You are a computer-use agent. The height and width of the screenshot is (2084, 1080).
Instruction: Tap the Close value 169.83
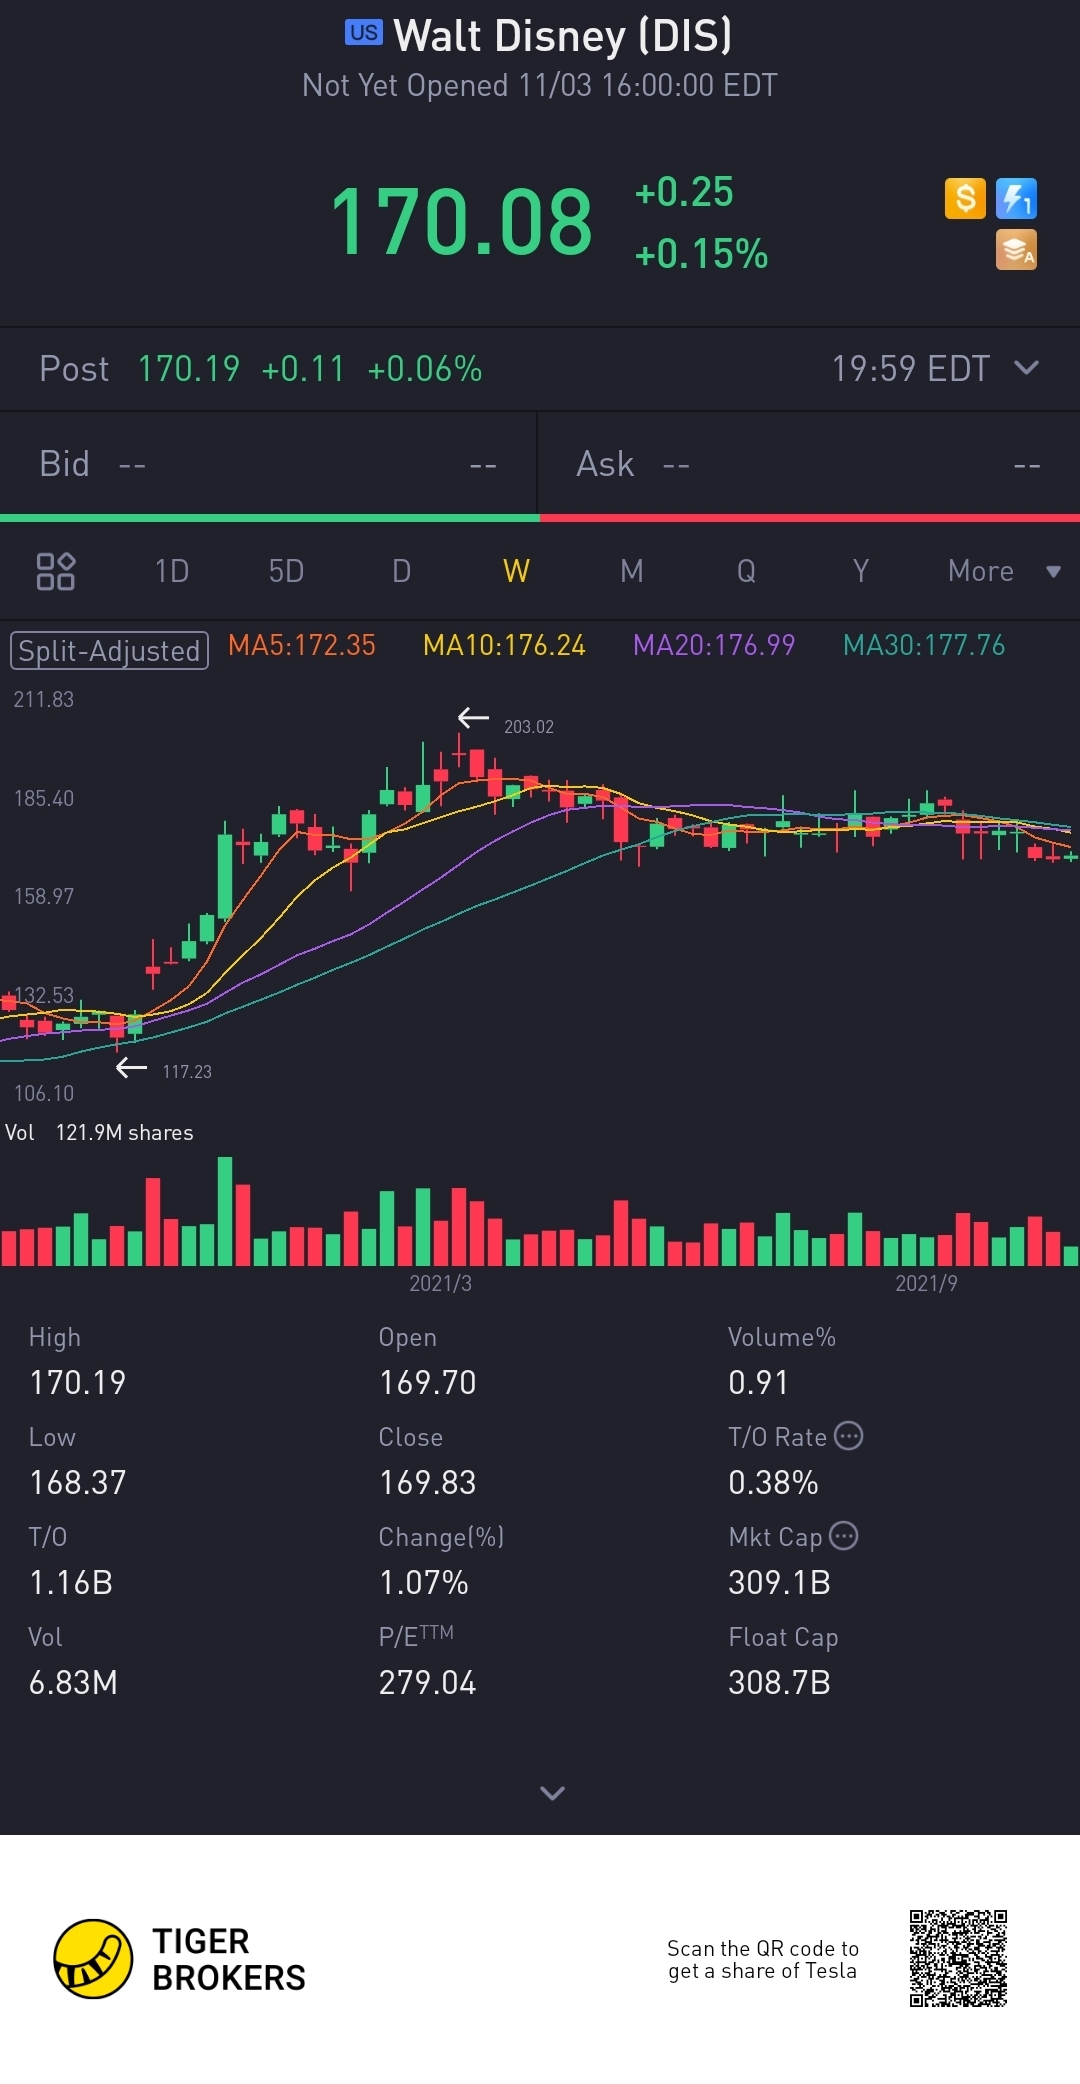click(x=428, y=1483)
